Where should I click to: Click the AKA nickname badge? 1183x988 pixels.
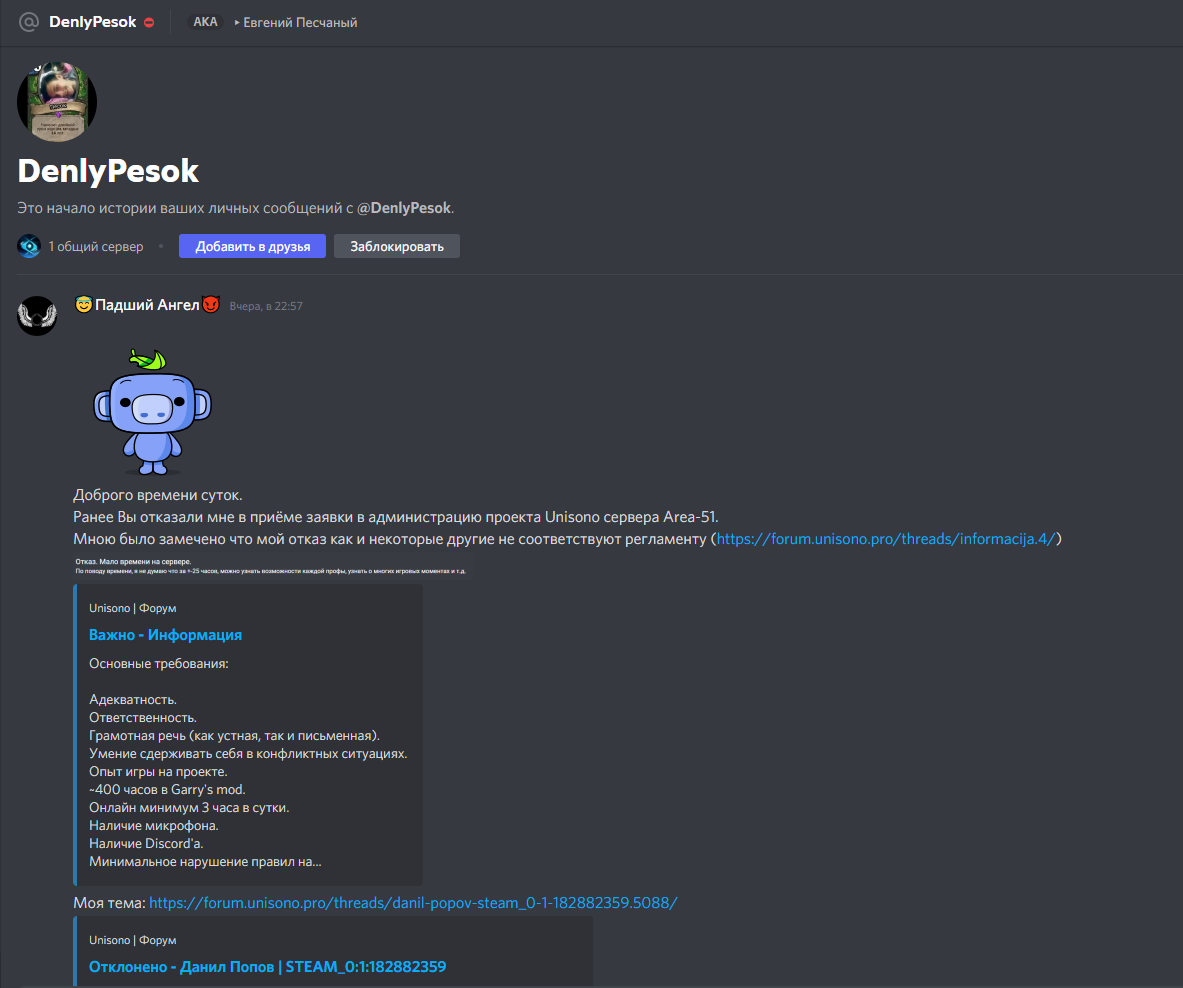205,22
